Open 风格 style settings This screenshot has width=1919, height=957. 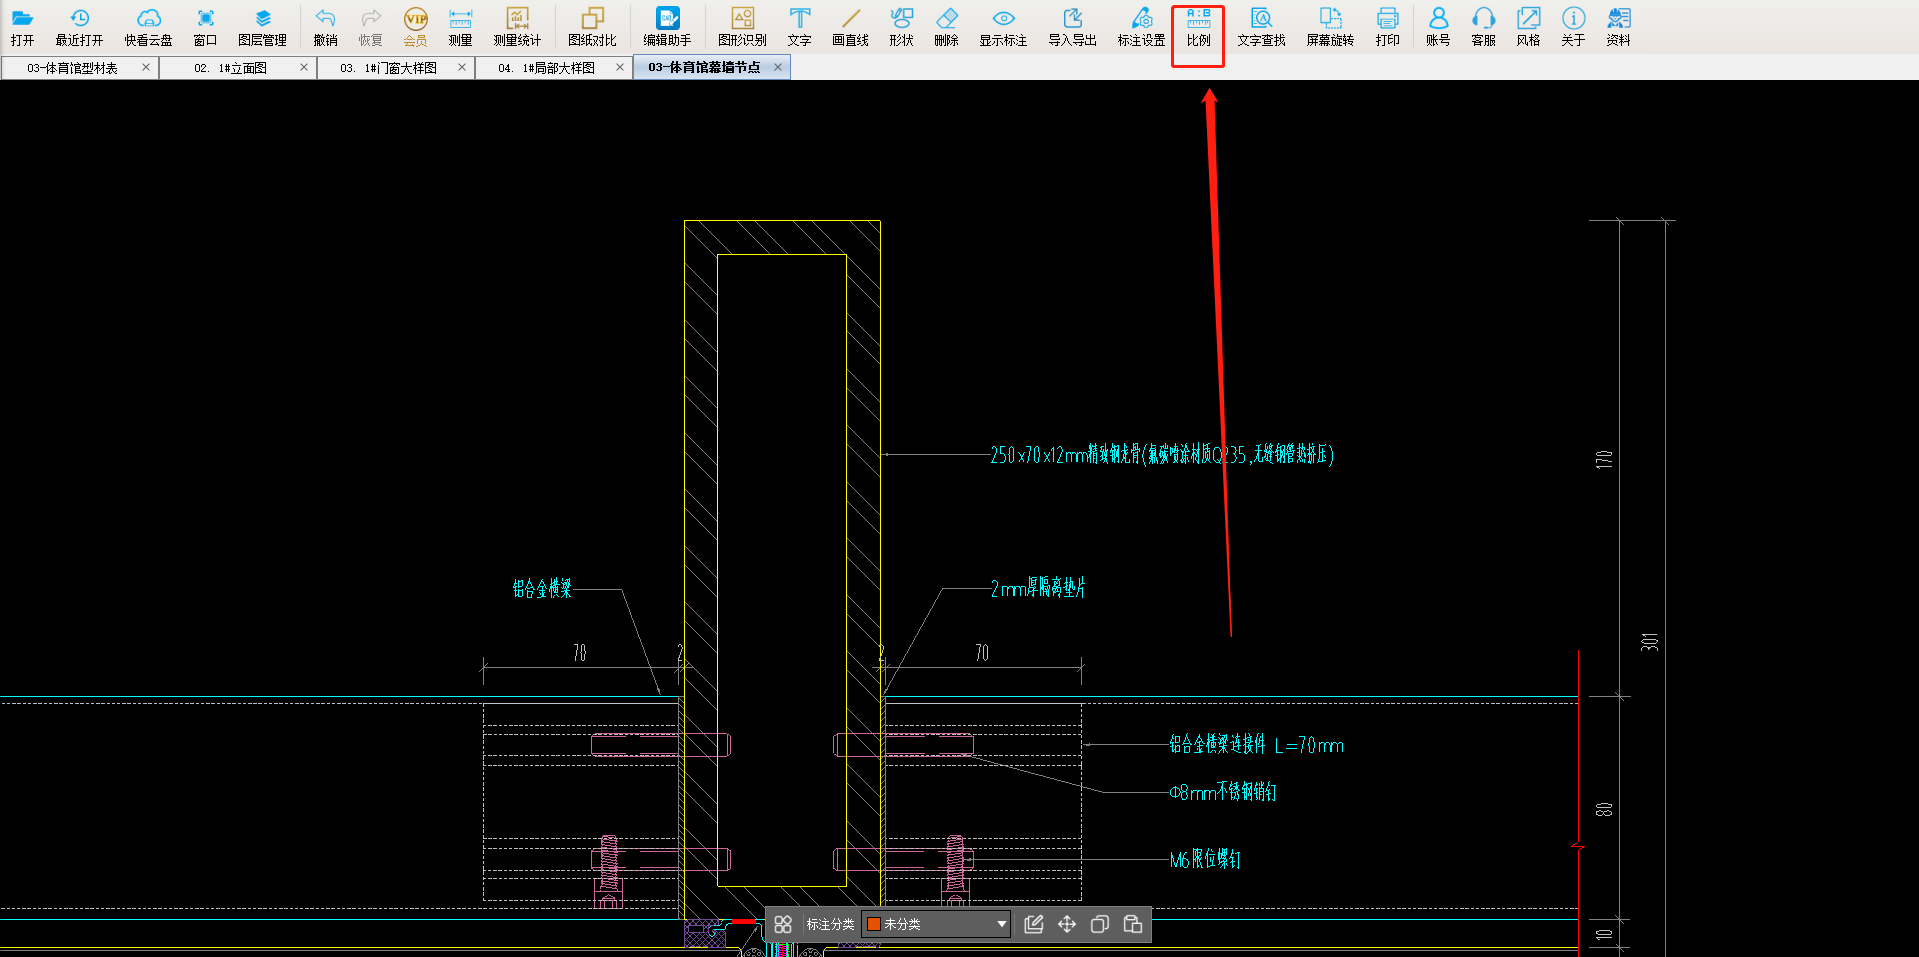[1528, 27]
